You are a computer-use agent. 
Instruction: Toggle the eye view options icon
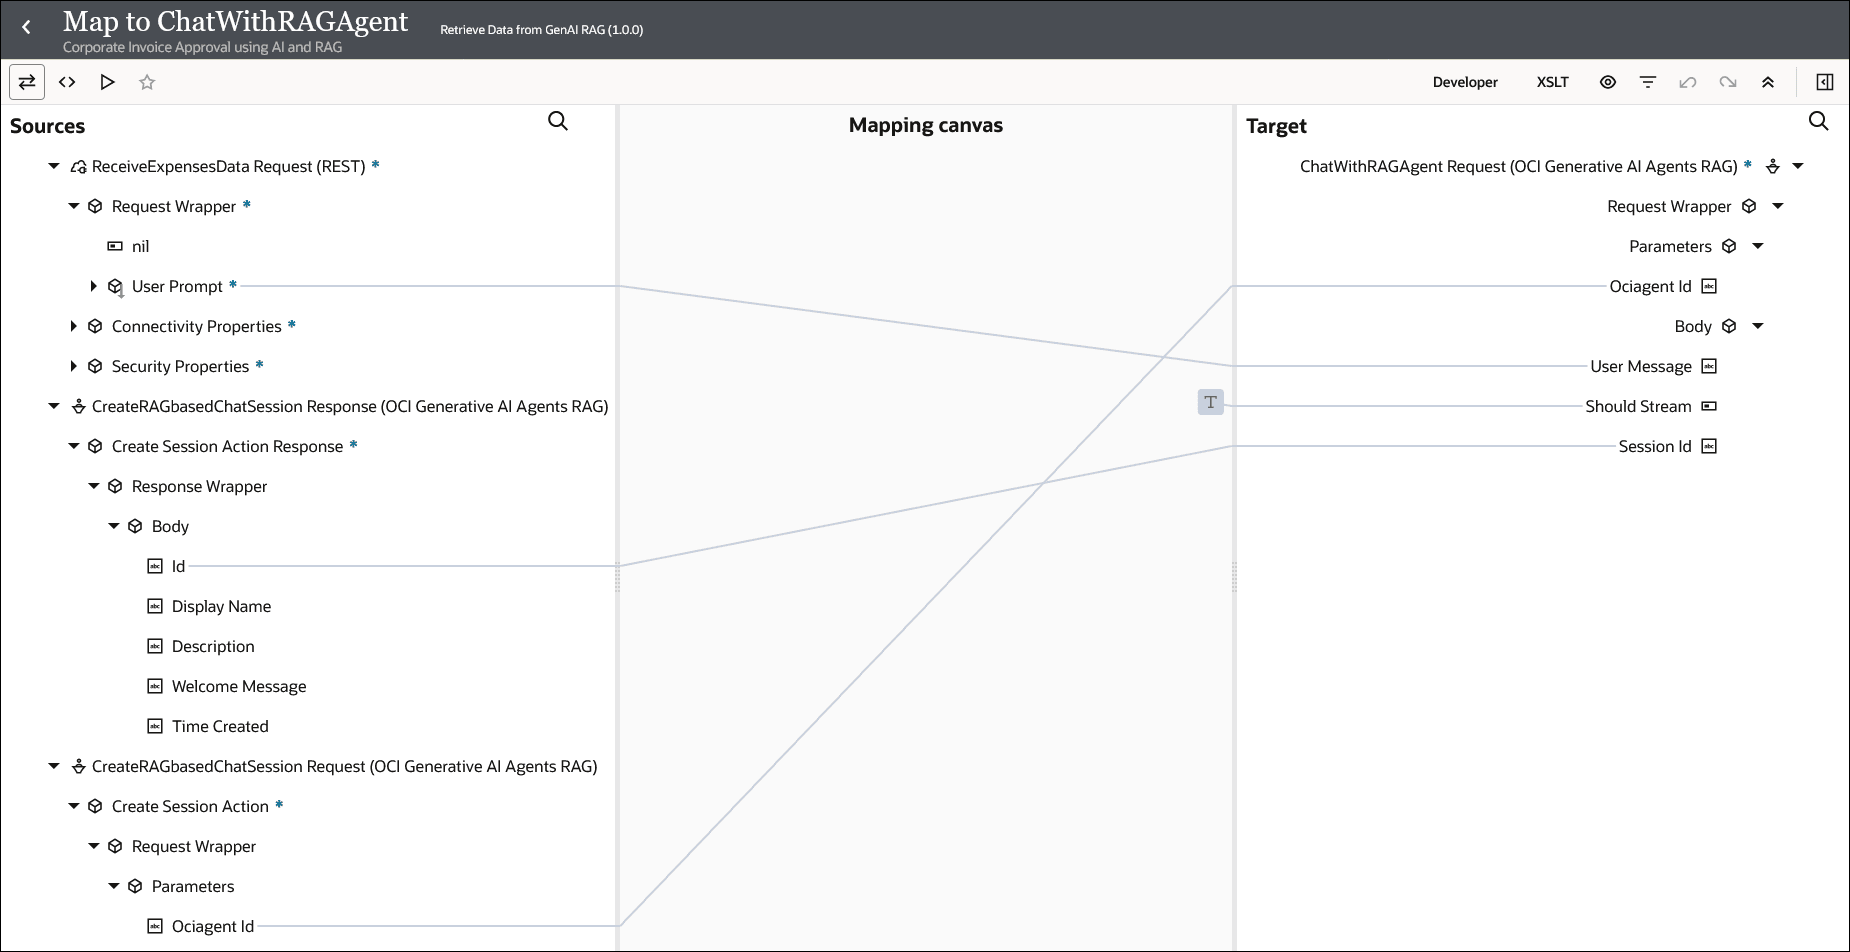[1608, 82]
